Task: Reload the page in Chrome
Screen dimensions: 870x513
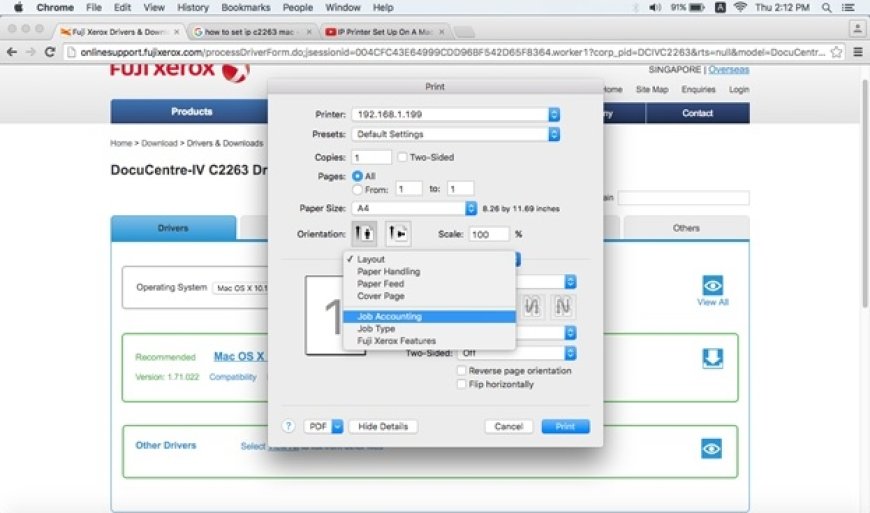Action: 49,52
